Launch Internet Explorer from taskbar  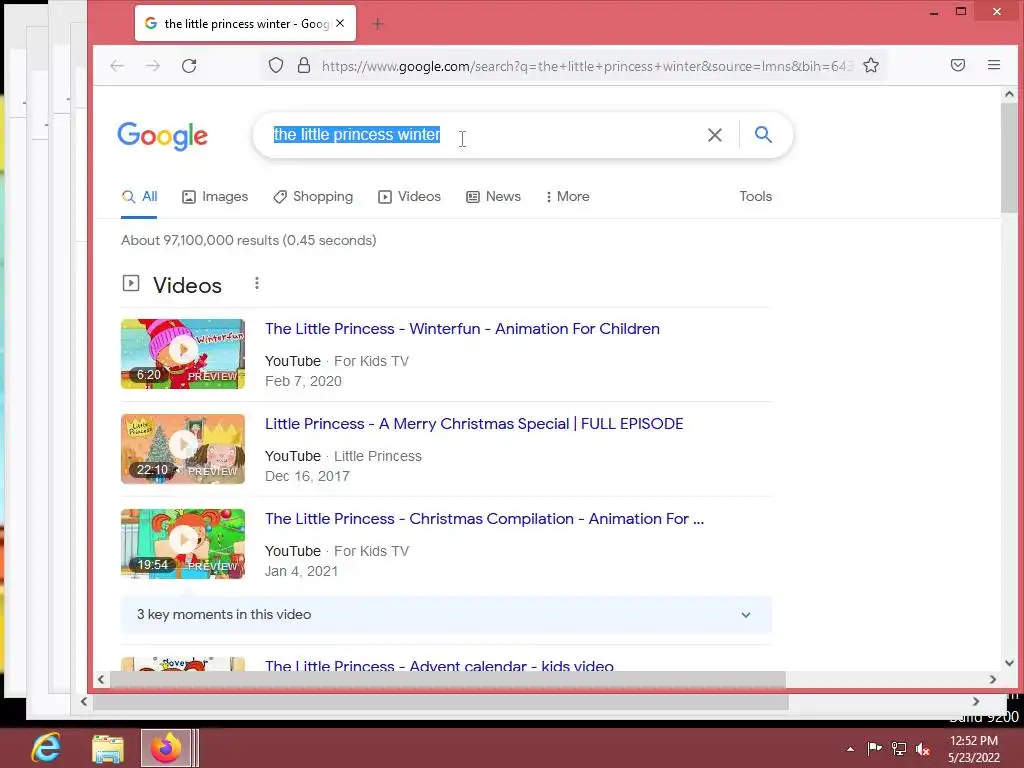pos(46,748)
